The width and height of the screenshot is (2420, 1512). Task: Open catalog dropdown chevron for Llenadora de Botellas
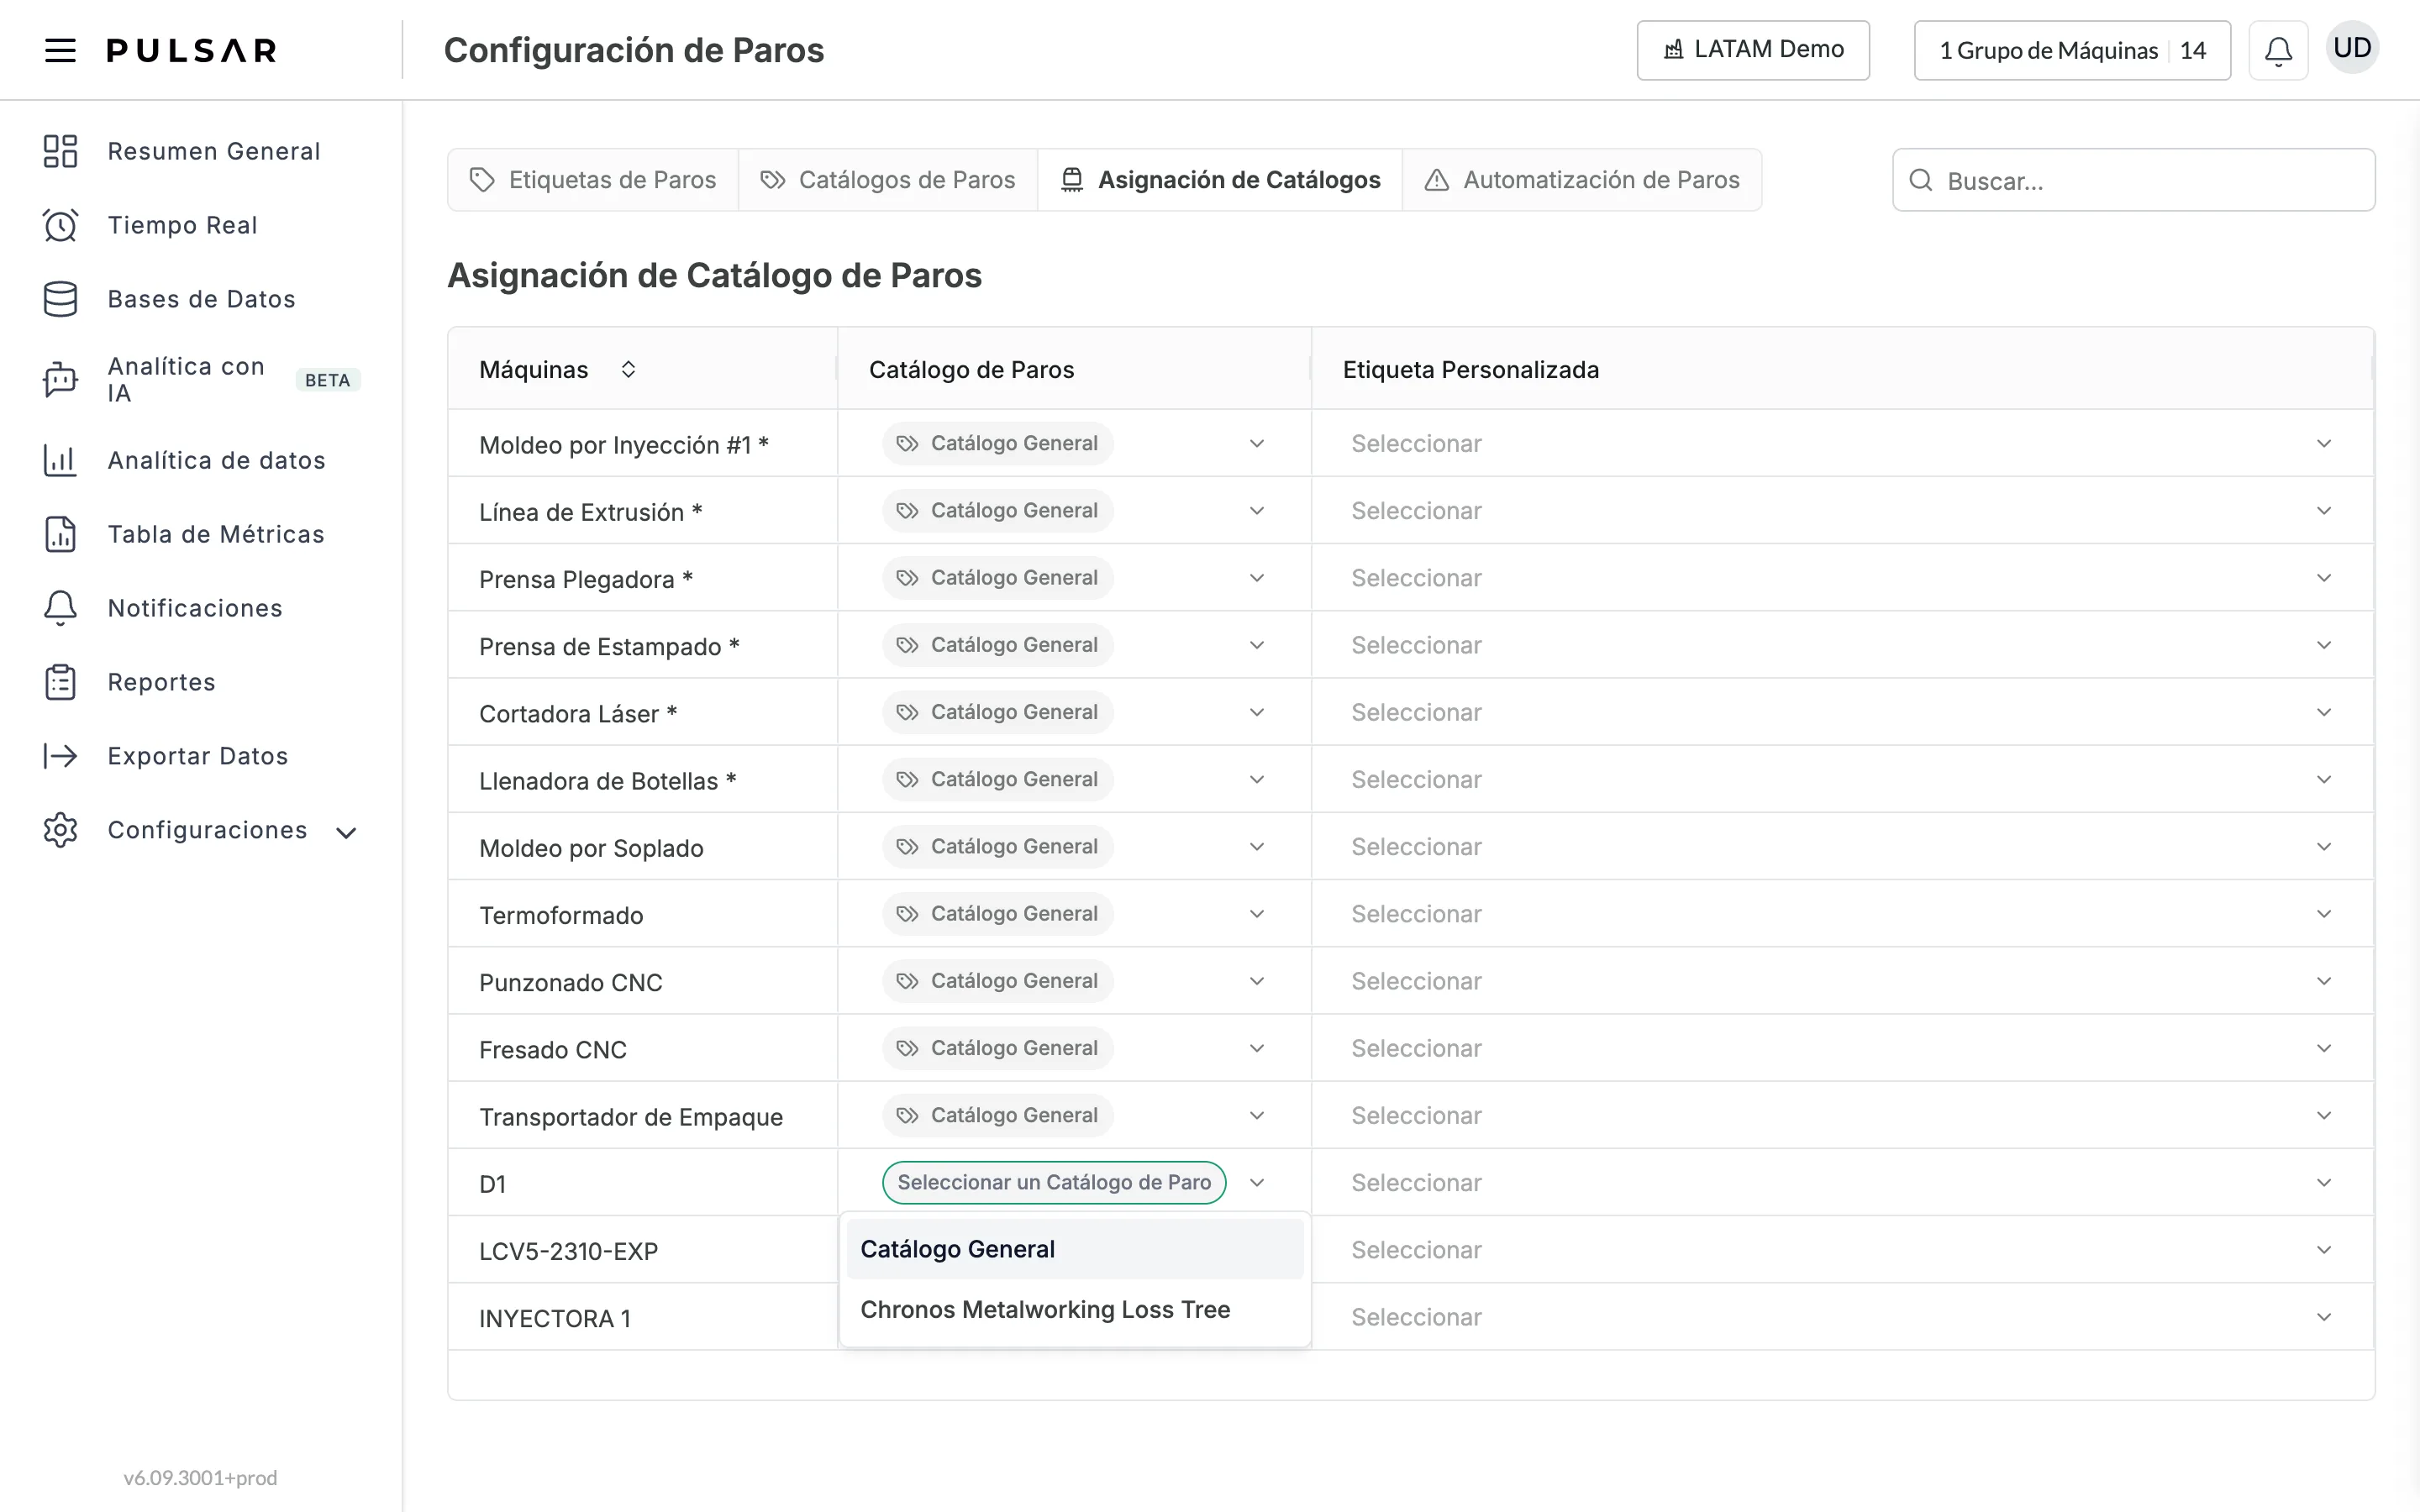(1257, 779)
